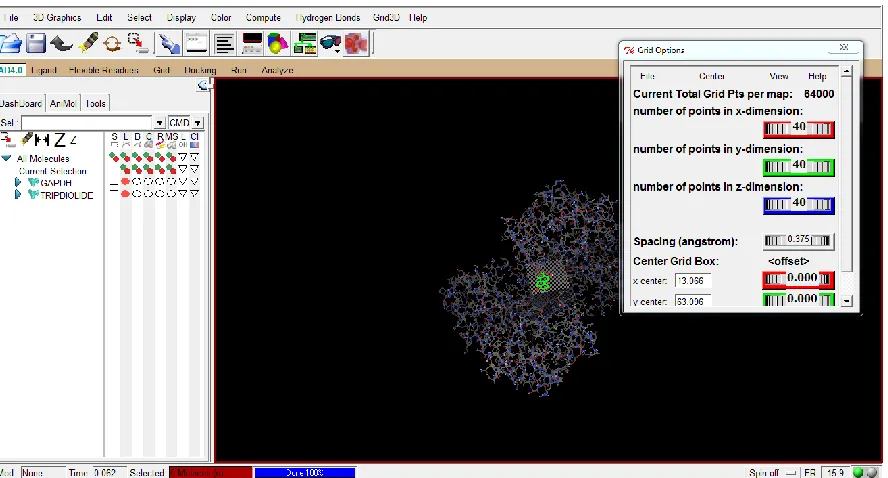Click the small Z icon in dashboard
The width and height of the screenshot is (888, 478).
[73, 140]
